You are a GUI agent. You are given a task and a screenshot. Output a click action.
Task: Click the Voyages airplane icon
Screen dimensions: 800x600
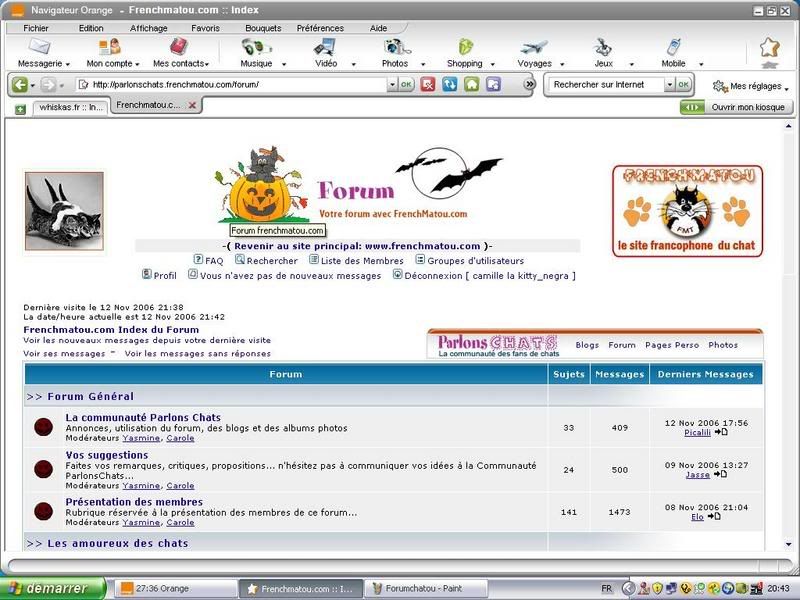[534, 47]
